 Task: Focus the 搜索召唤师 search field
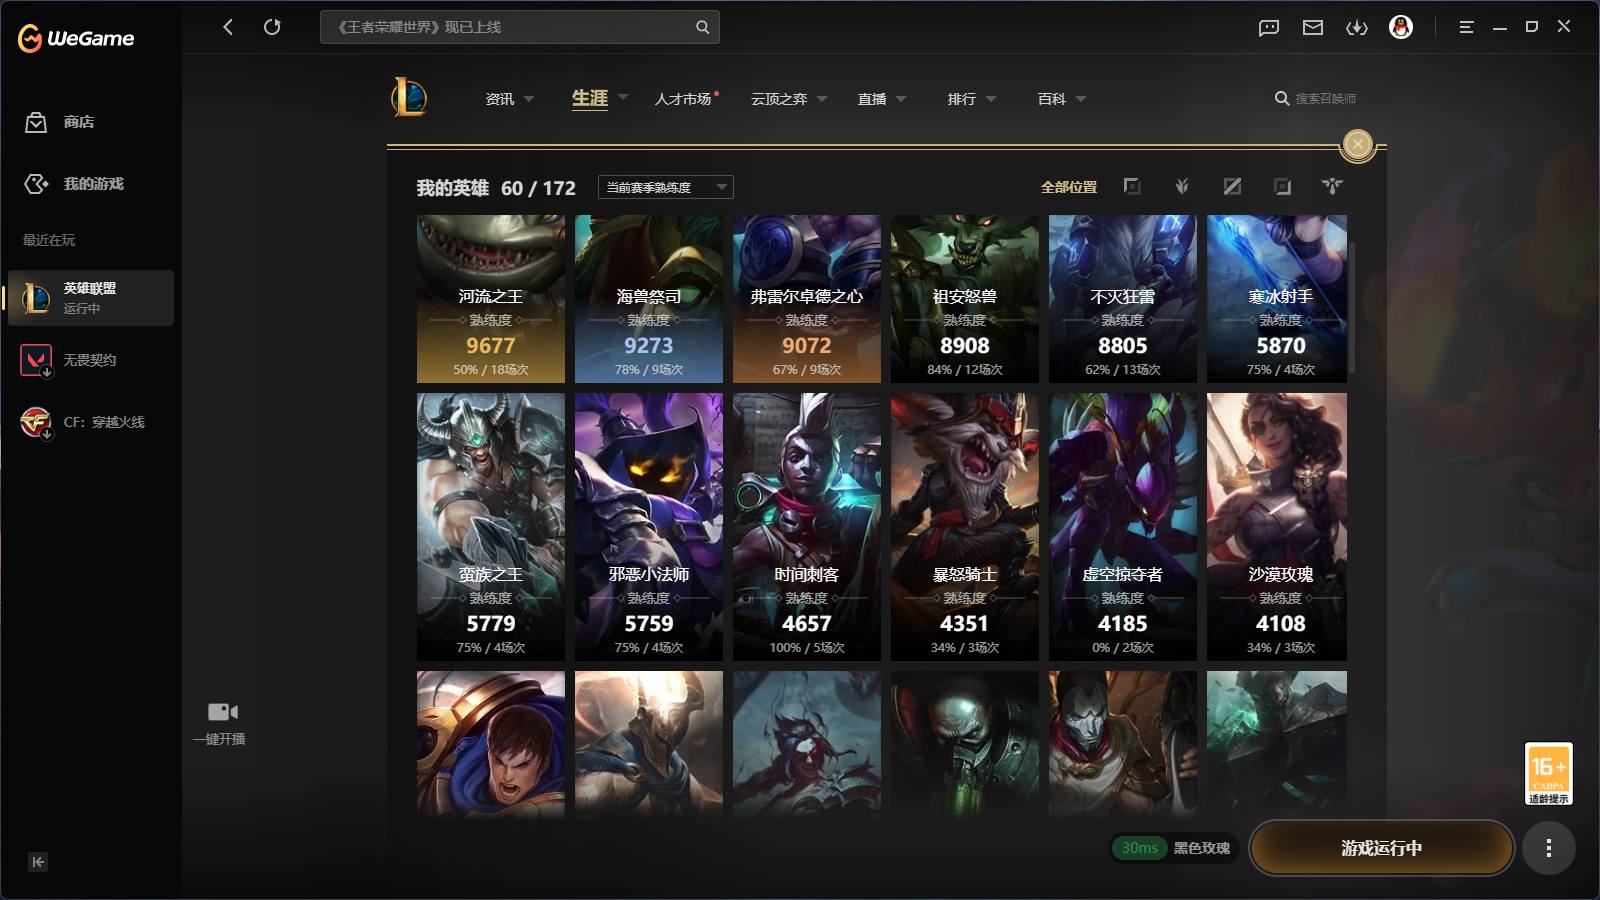click(1326, 99)
